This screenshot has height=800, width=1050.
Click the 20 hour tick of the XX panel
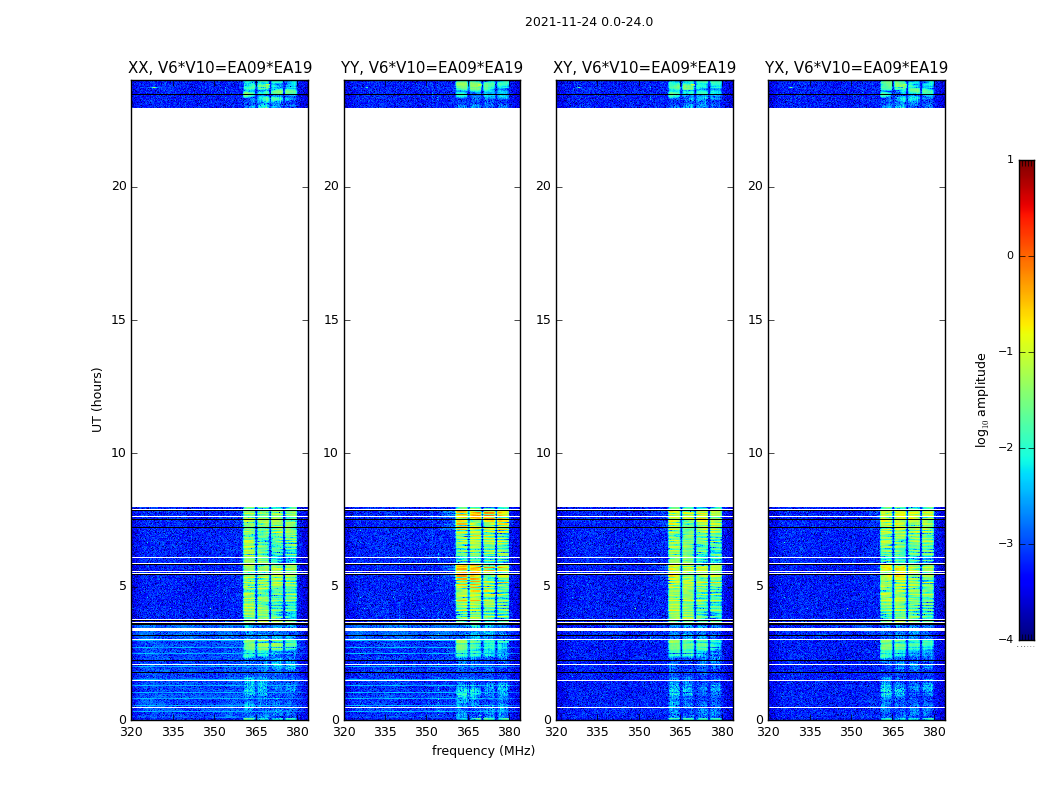119,186
